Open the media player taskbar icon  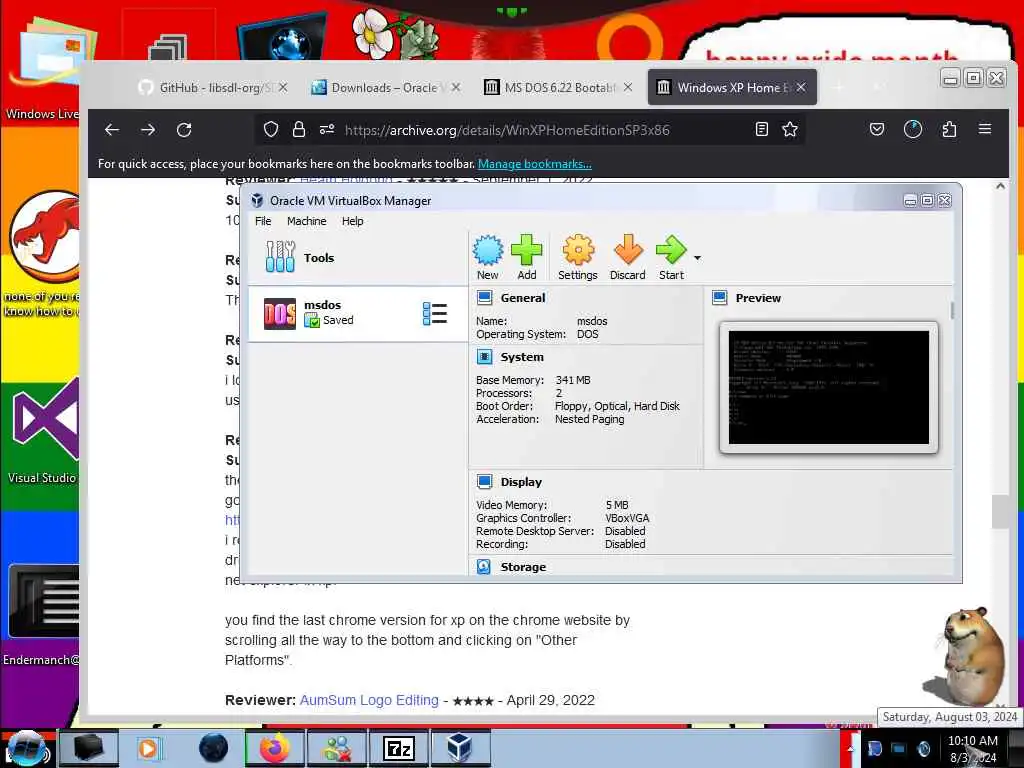click(x=148, y=748)
